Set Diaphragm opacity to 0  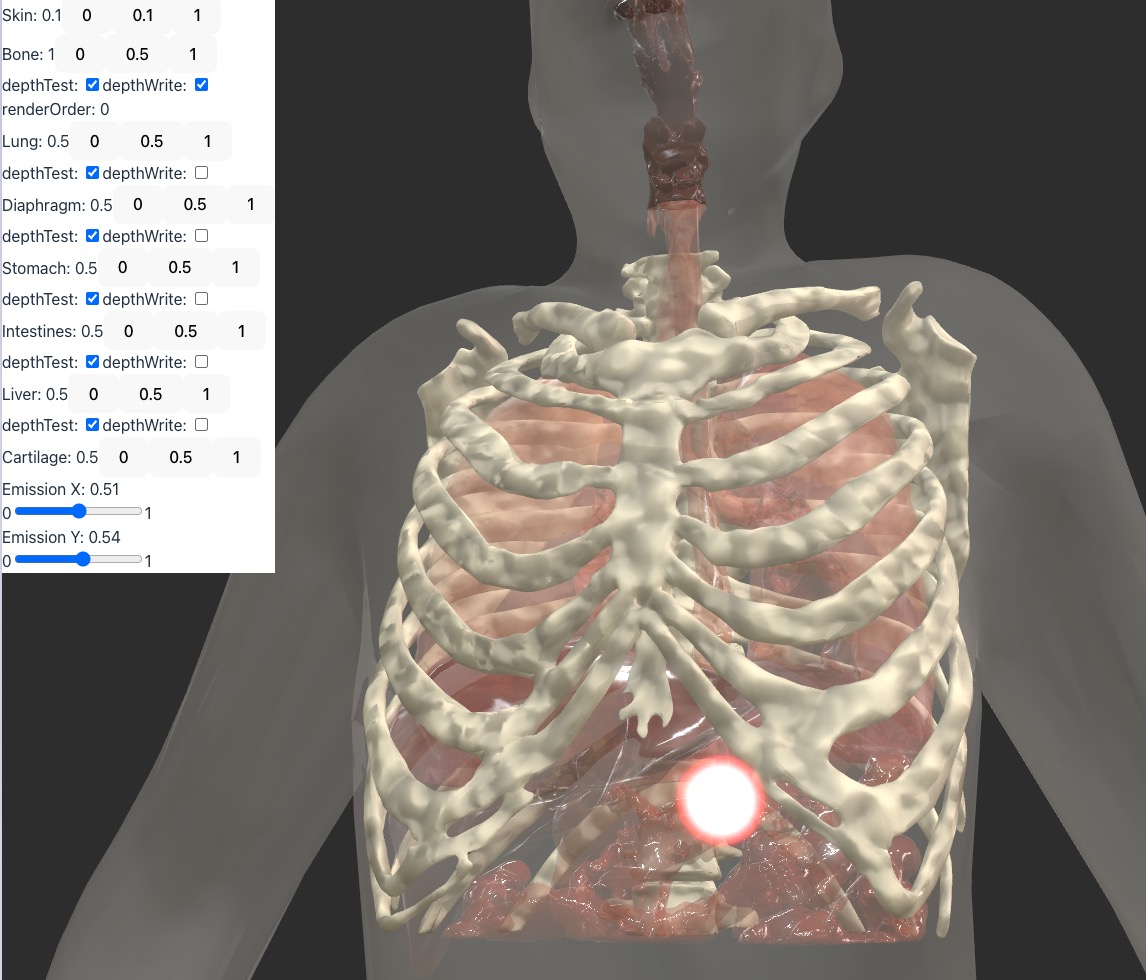137,204
